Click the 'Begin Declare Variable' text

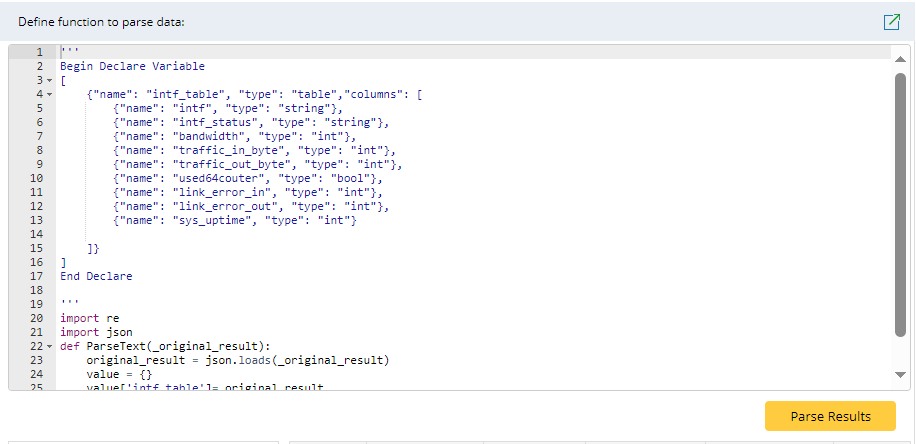[x=132, y=66]
